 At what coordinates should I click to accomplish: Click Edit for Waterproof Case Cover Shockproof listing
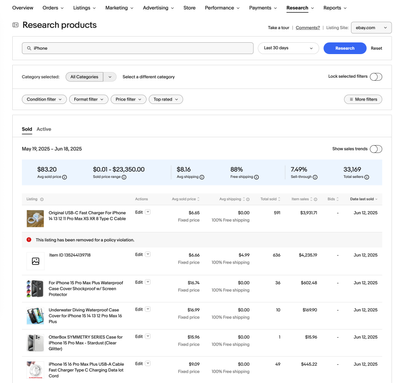tap(139, 282)
